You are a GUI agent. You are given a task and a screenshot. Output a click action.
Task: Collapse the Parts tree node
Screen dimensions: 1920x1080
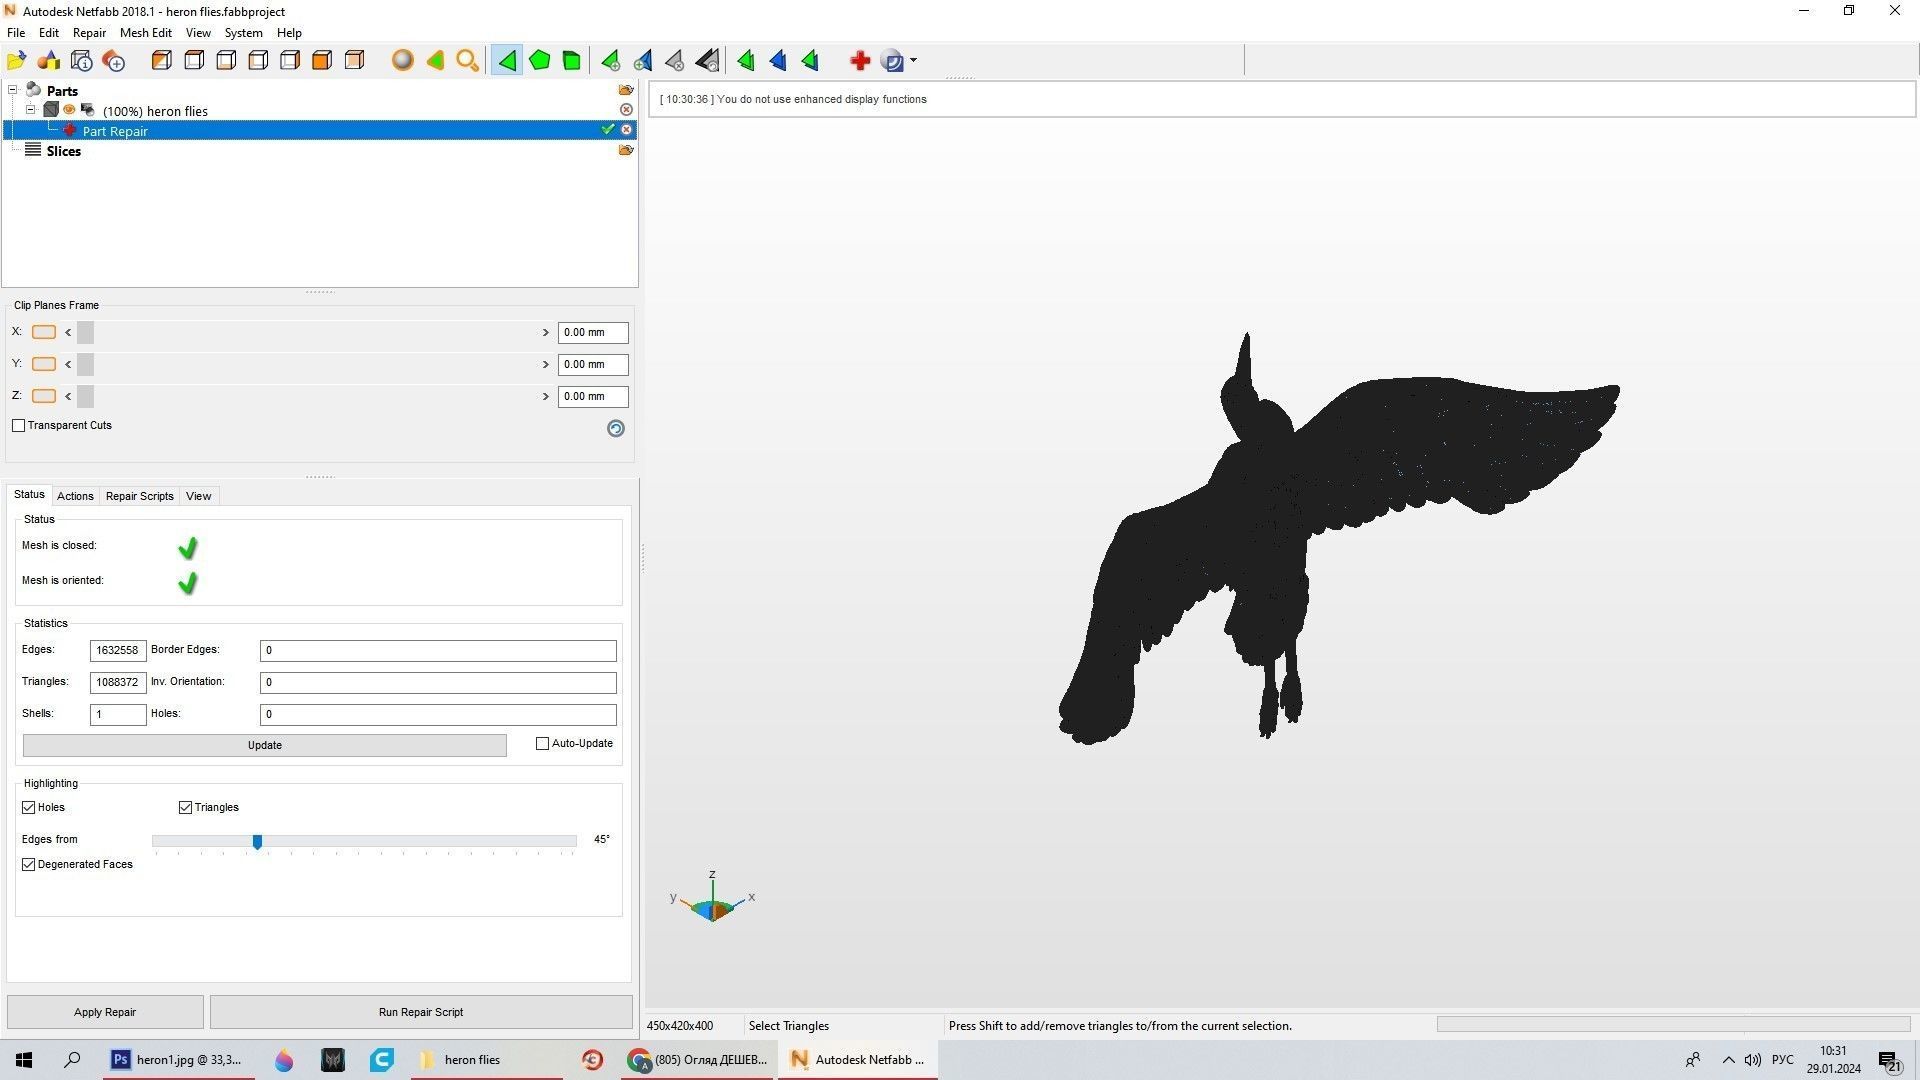(13, 90)
